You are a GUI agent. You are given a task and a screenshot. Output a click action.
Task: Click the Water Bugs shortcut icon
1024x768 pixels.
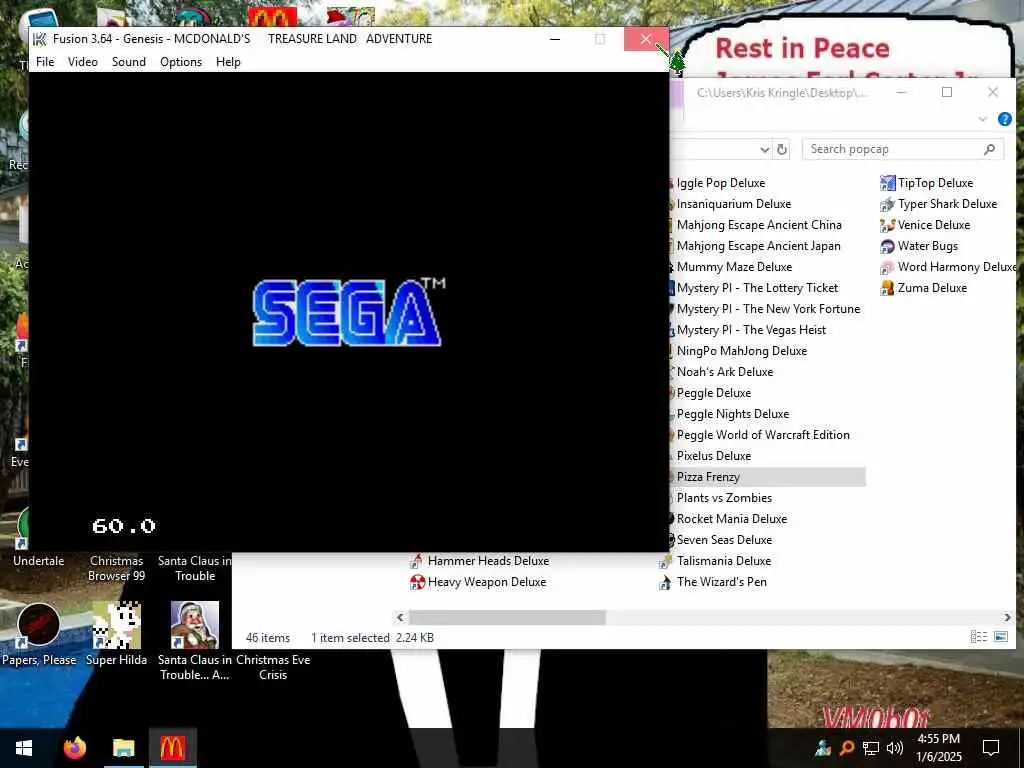[887, 246]
